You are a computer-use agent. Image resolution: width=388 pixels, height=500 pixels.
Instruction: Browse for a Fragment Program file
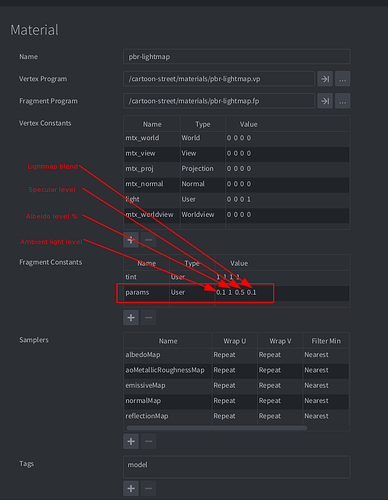(342, 101)
